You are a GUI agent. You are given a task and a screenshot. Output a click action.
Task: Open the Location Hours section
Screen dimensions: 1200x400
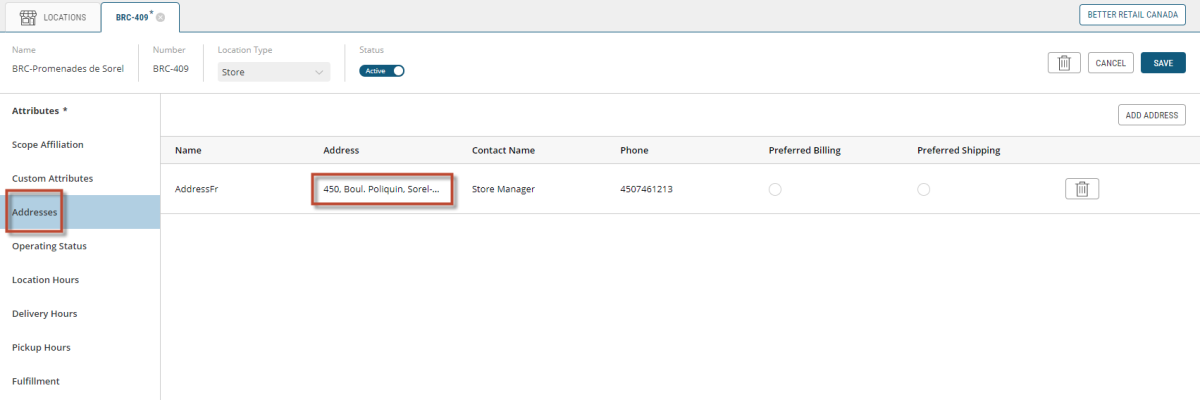pyautogui.click(x=45, y=280)
